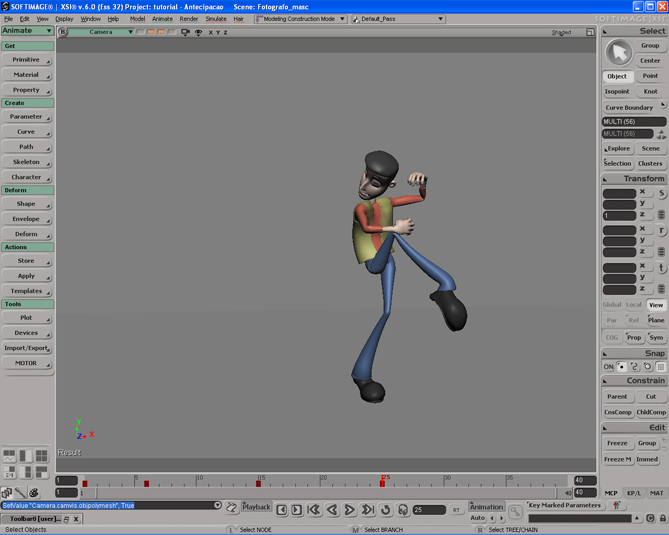The height and width of the screenshot is (535, 669).
Task: Click the Translate (t) transform icon
Action: click(x=661, y=267)
